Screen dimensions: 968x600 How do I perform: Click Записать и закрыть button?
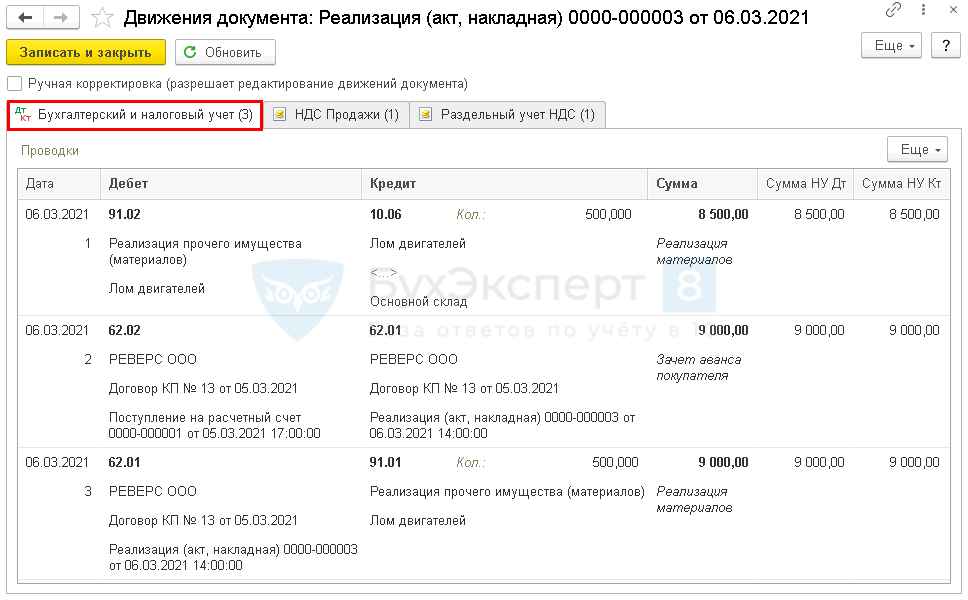point(86,52)
